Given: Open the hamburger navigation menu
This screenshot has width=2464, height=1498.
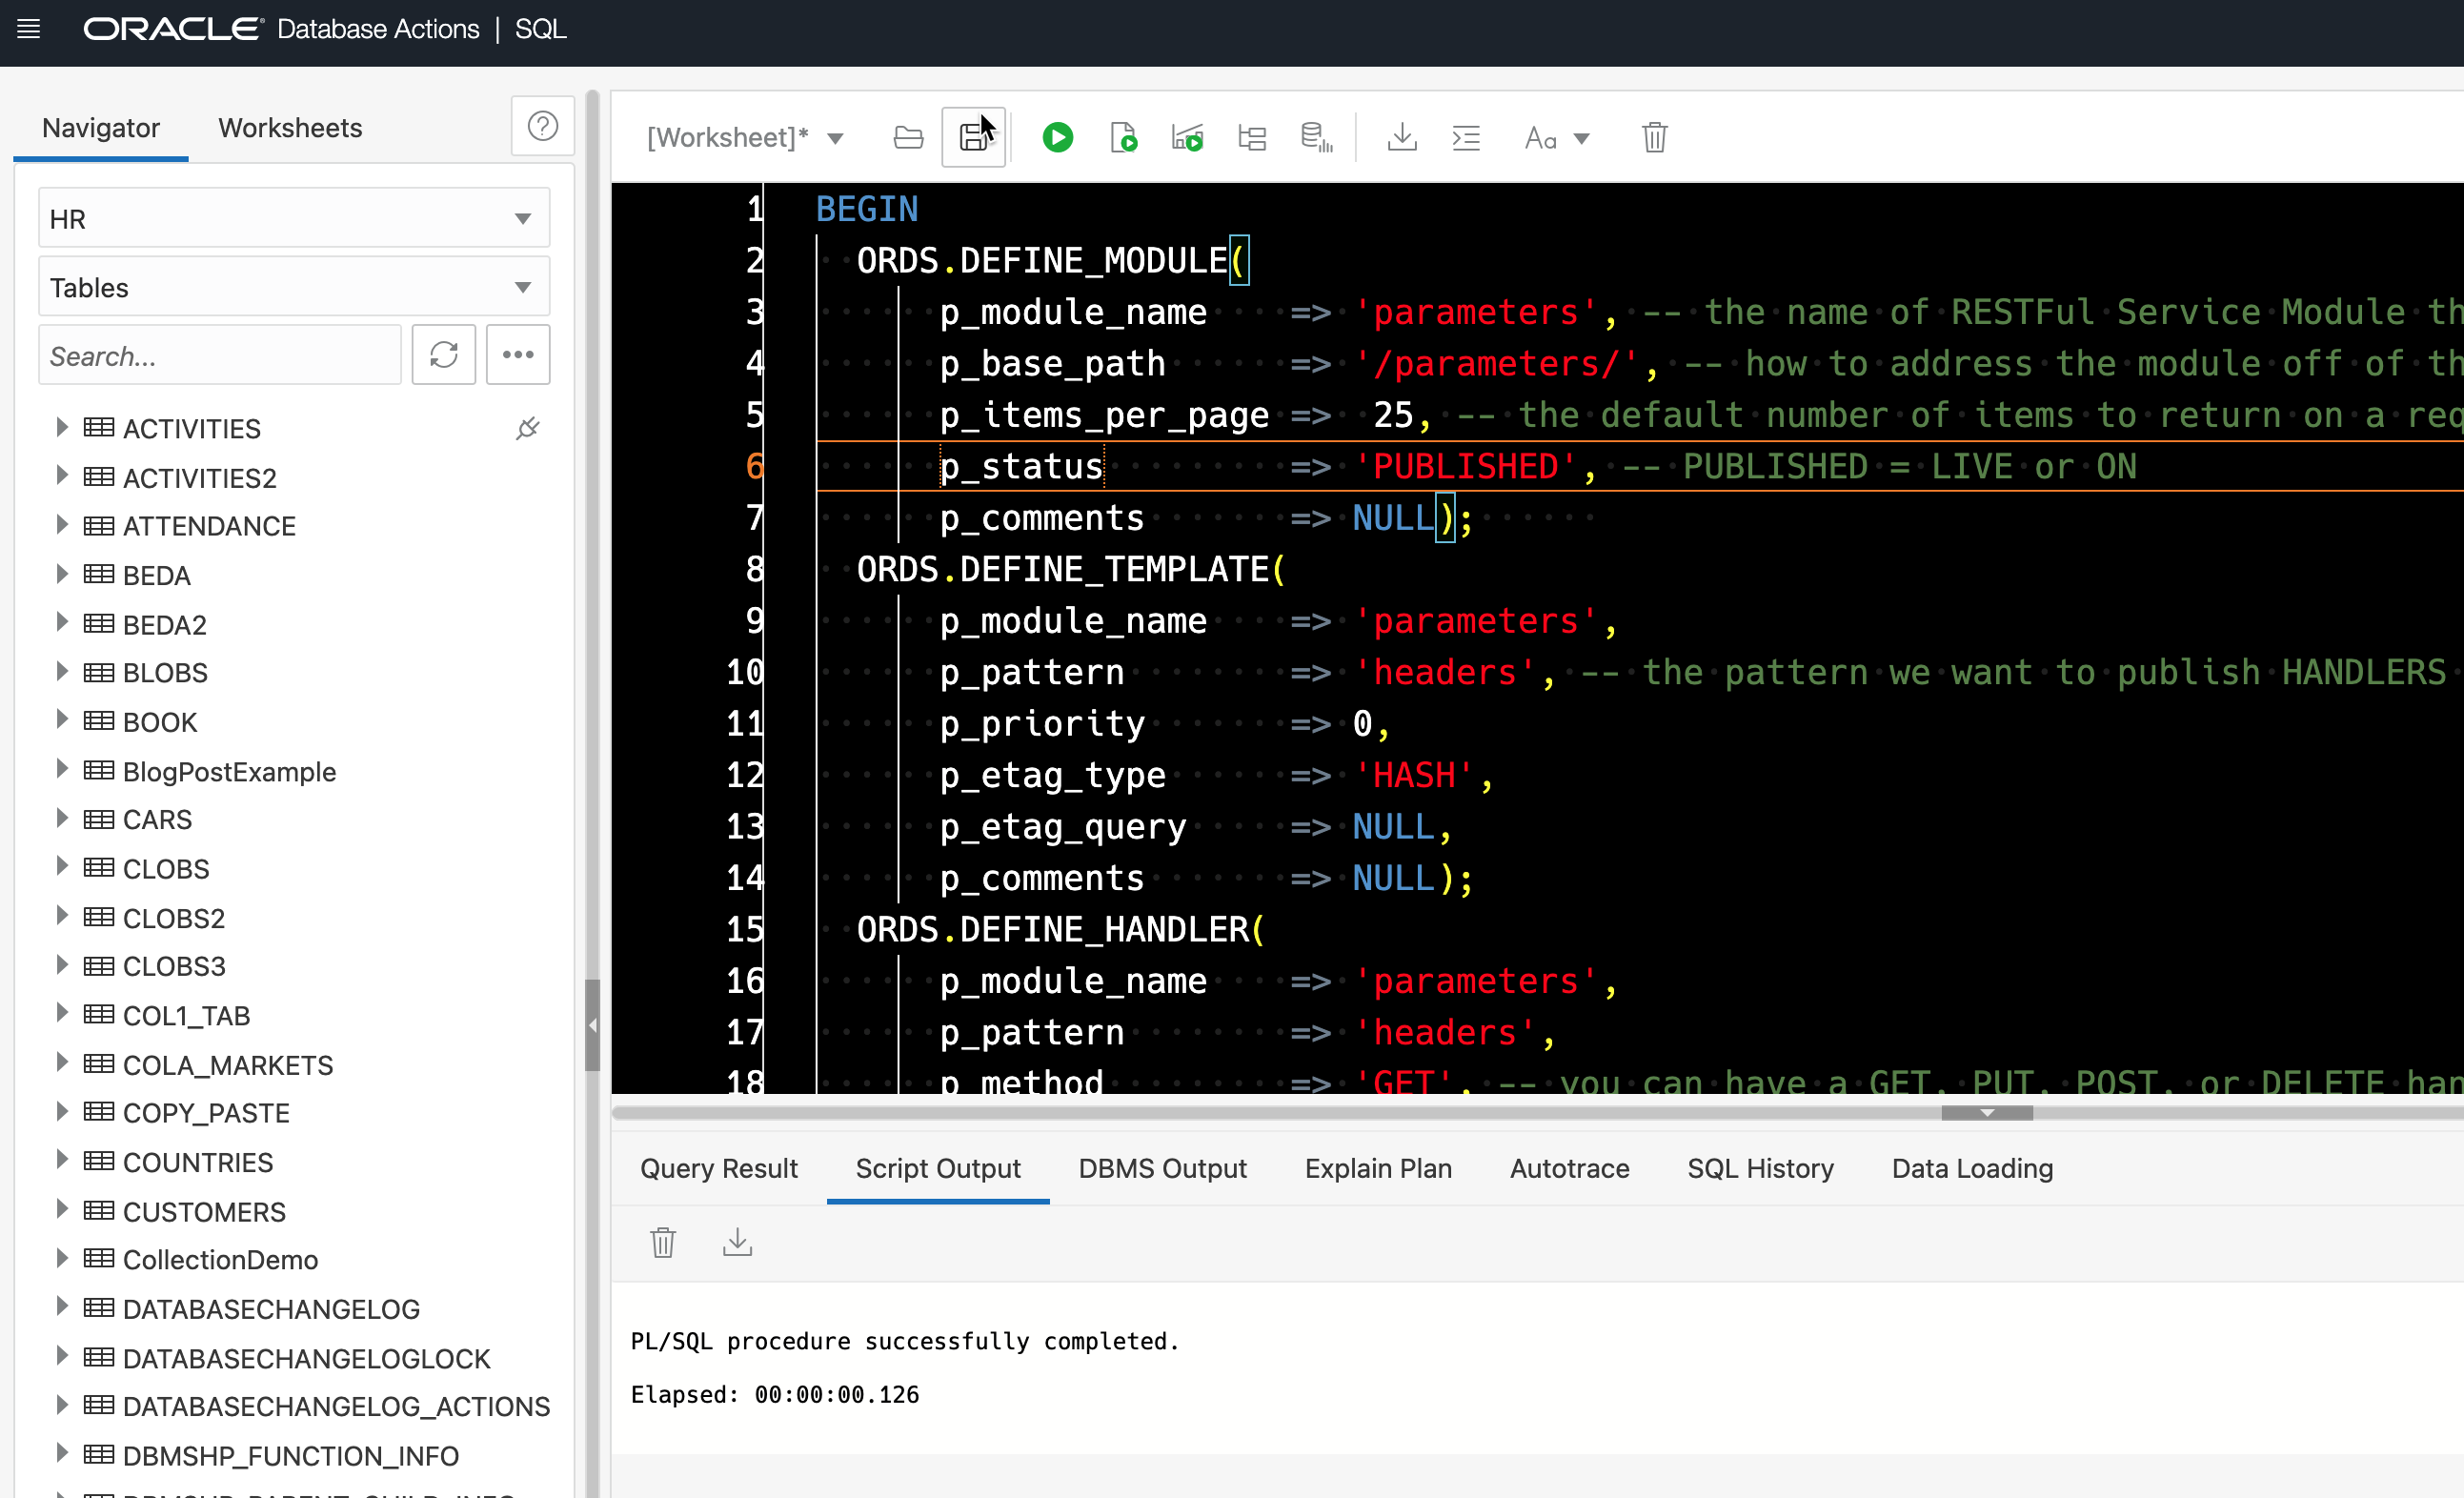Looking at the screenshot, I should click(x=29, y=29).
